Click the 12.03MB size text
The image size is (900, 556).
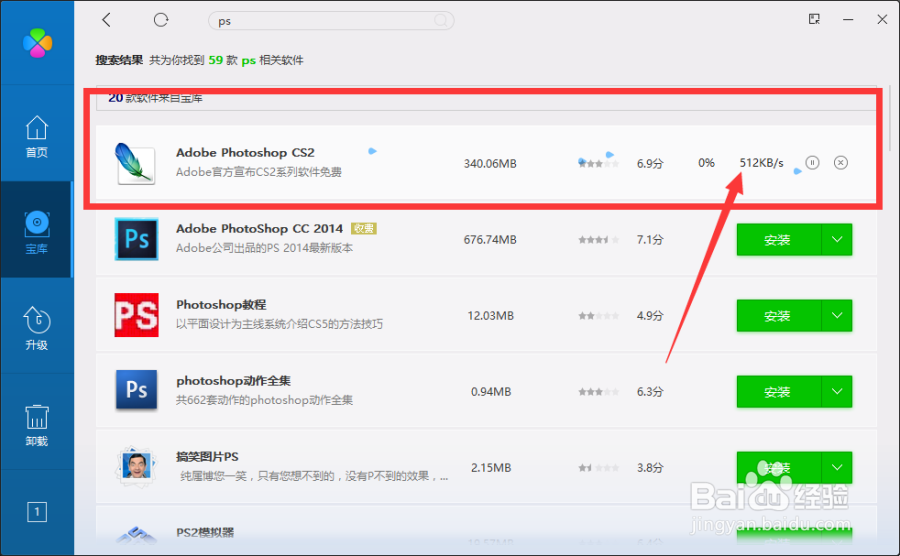tap(490, 316)
